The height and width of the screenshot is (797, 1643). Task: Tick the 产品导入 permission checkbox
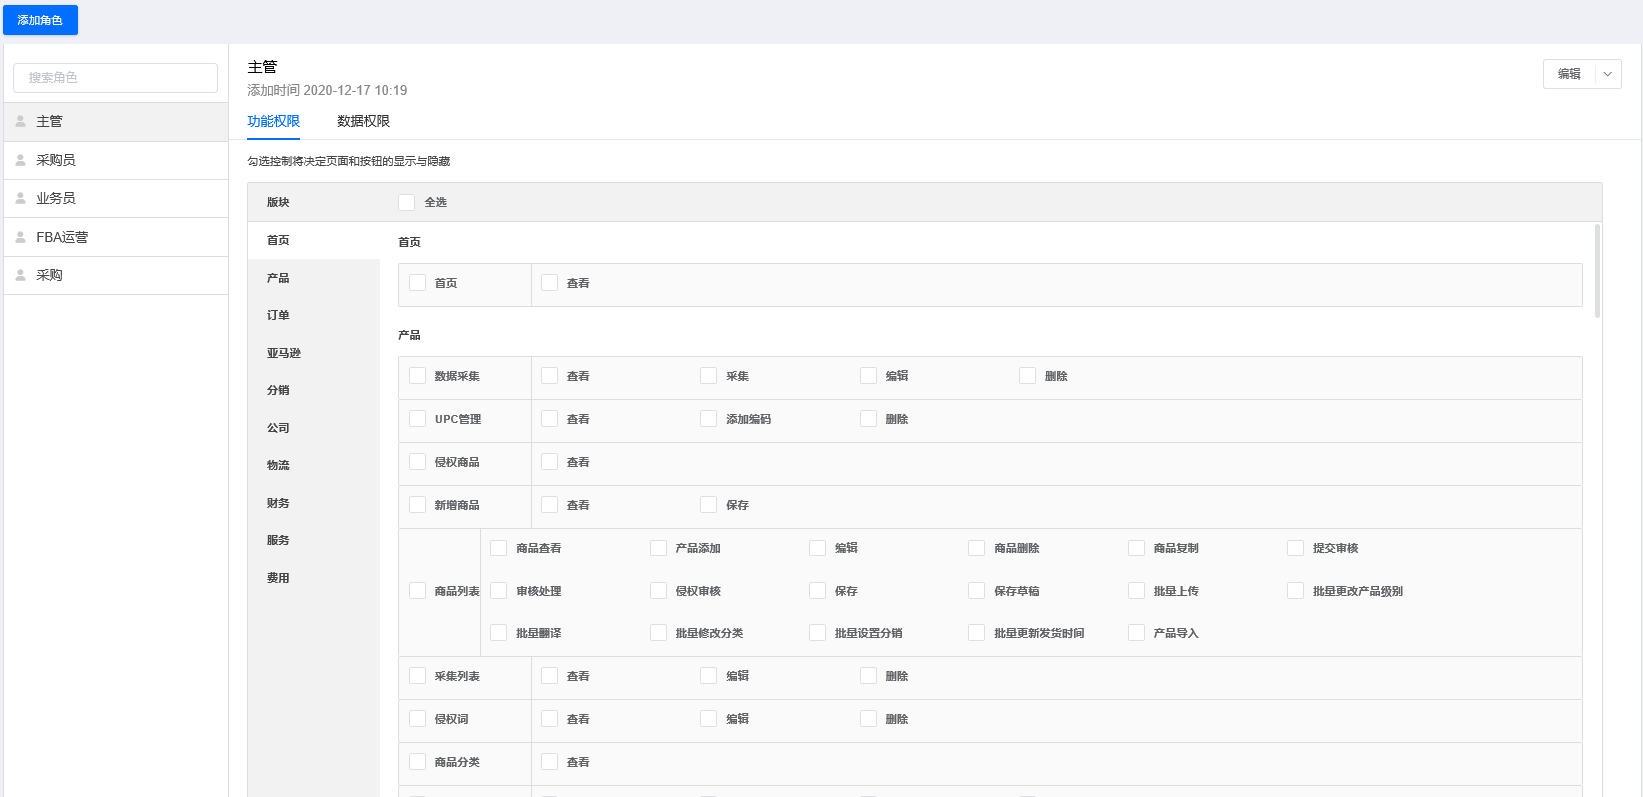(x=1136, y=633)
